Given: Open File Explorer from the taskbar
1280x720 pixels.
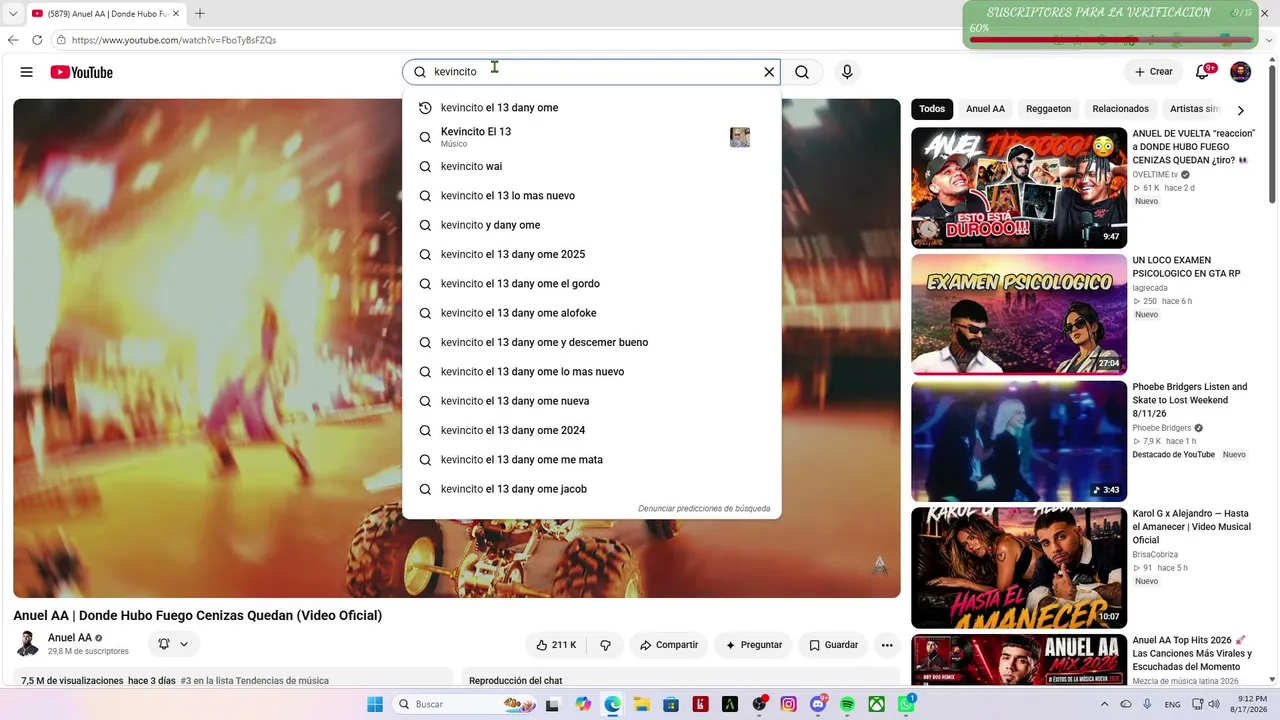Looking at the screenshot, I should [641, 704].
